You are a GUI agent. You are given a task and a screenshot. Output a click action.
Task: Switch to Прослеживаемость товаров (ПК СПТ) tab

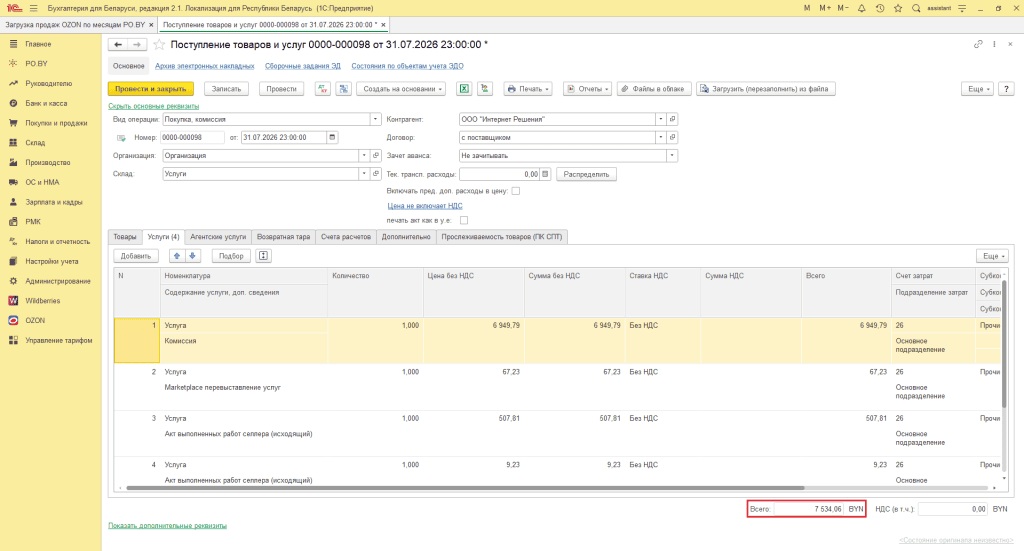(x=502, y=237)
